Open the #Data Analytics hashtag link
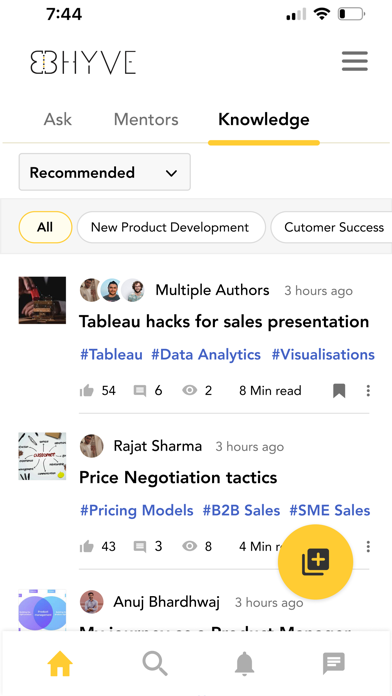The width and height of the screenshot is (392, 696). point(206,355)
